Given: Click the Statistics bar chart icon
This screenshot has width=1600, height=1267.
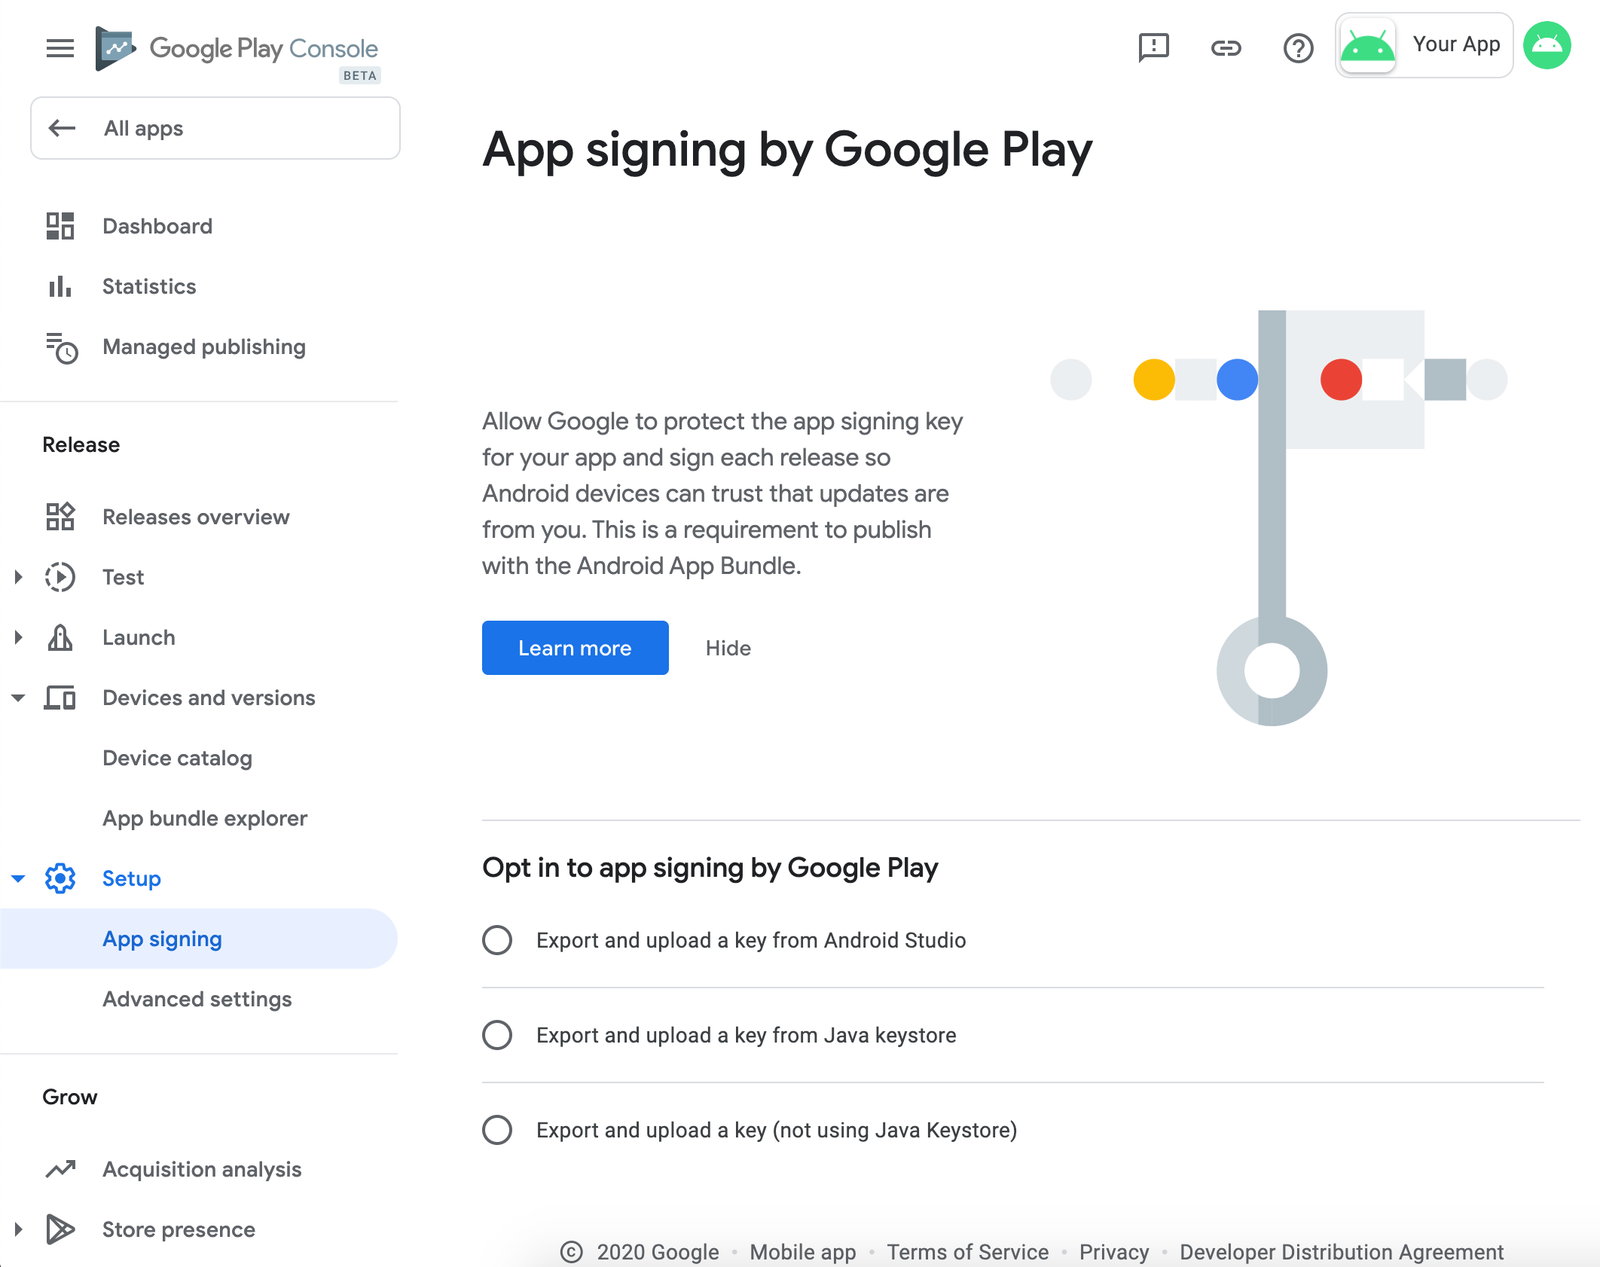Looking at the screenshot, I should tap(60, 287).
